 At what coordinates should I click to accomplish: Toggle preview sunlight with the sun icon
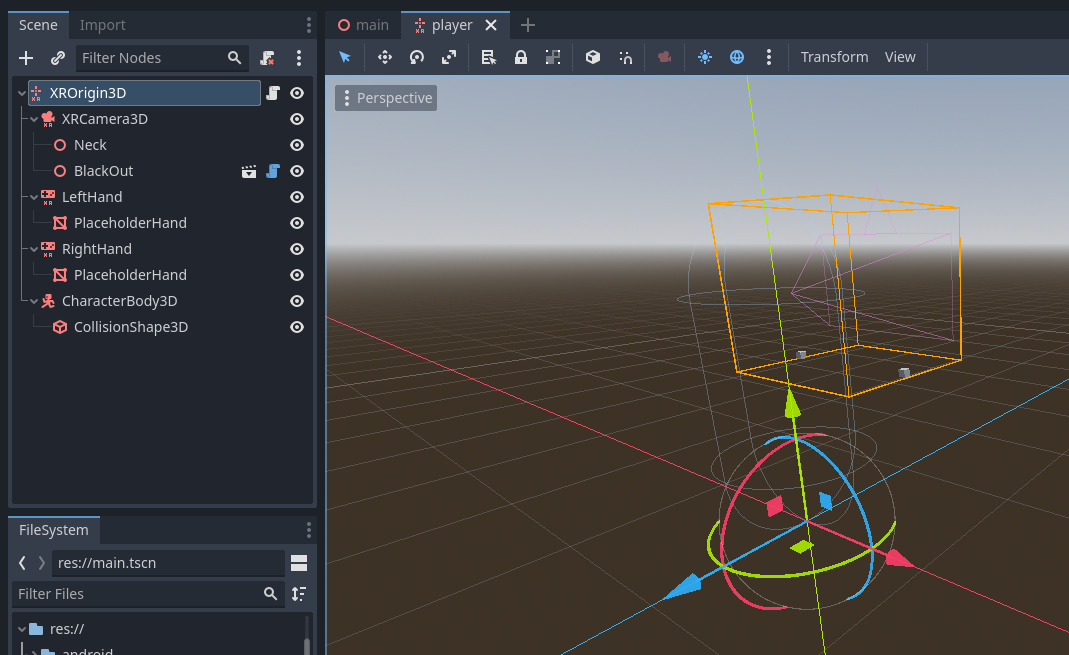pos(704,57)
